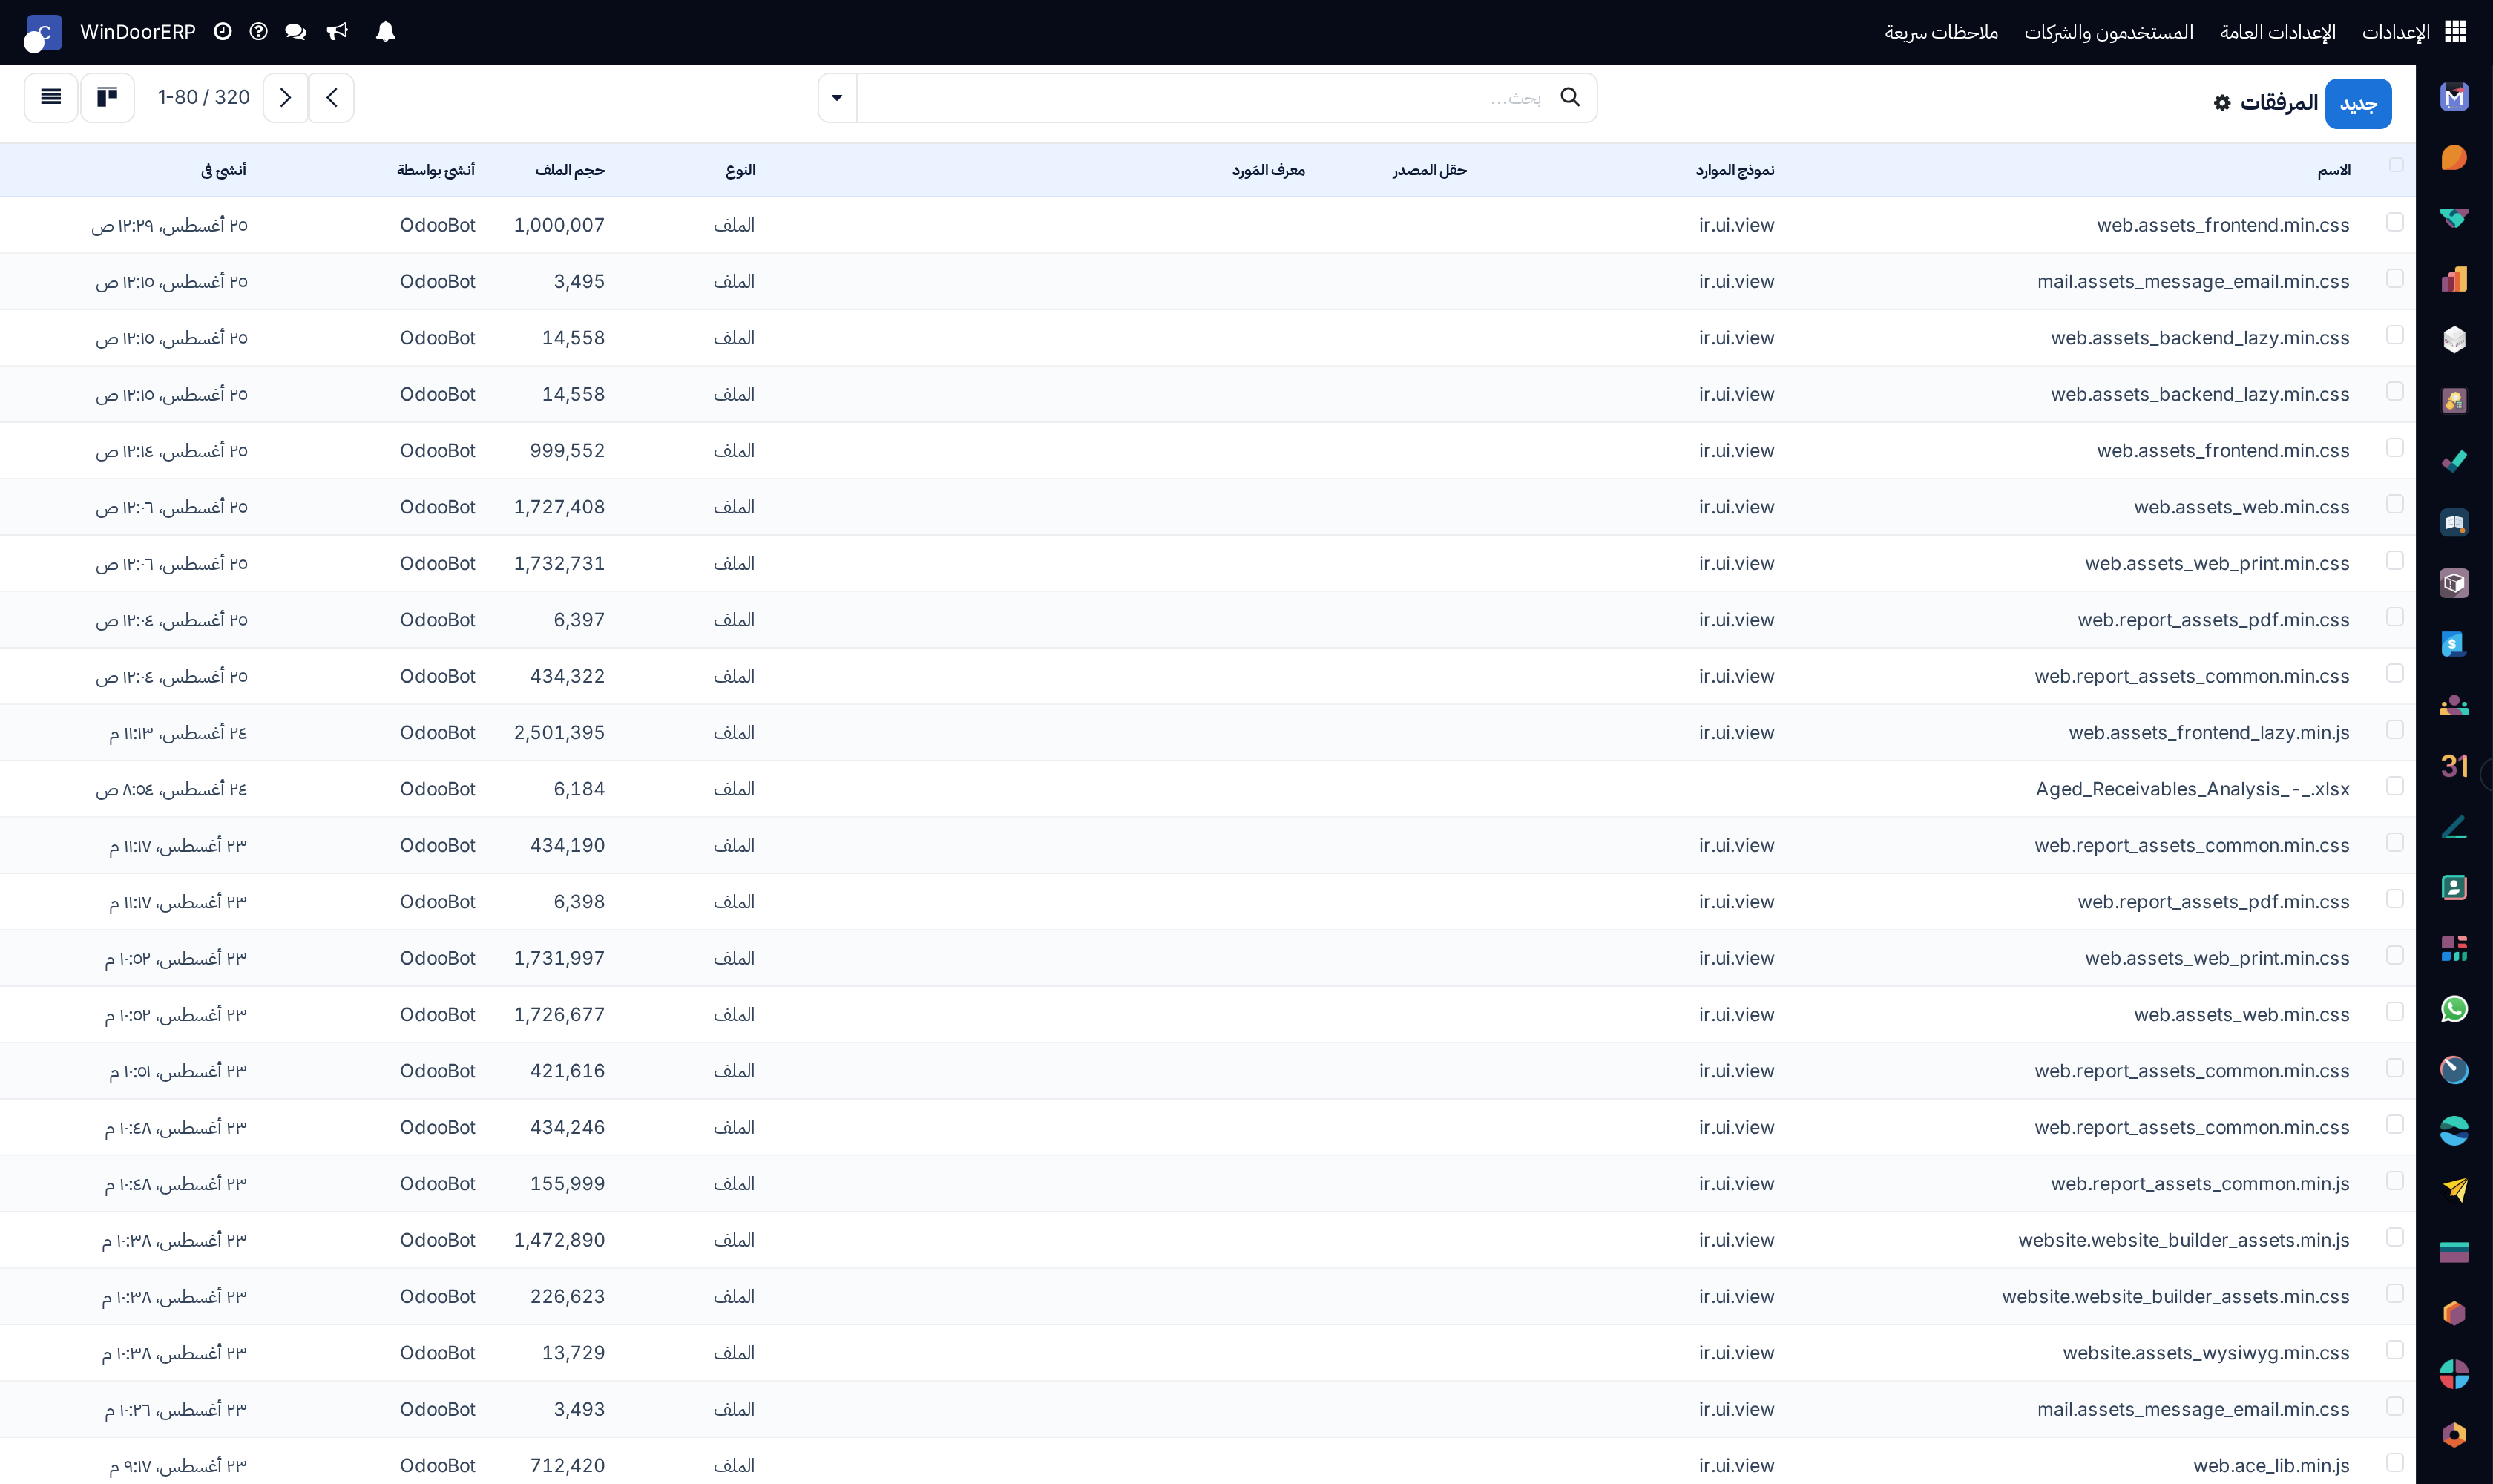This screenshot has height=1484, width=2493.
Task: Switch to list view
Action: pos(51,97)
